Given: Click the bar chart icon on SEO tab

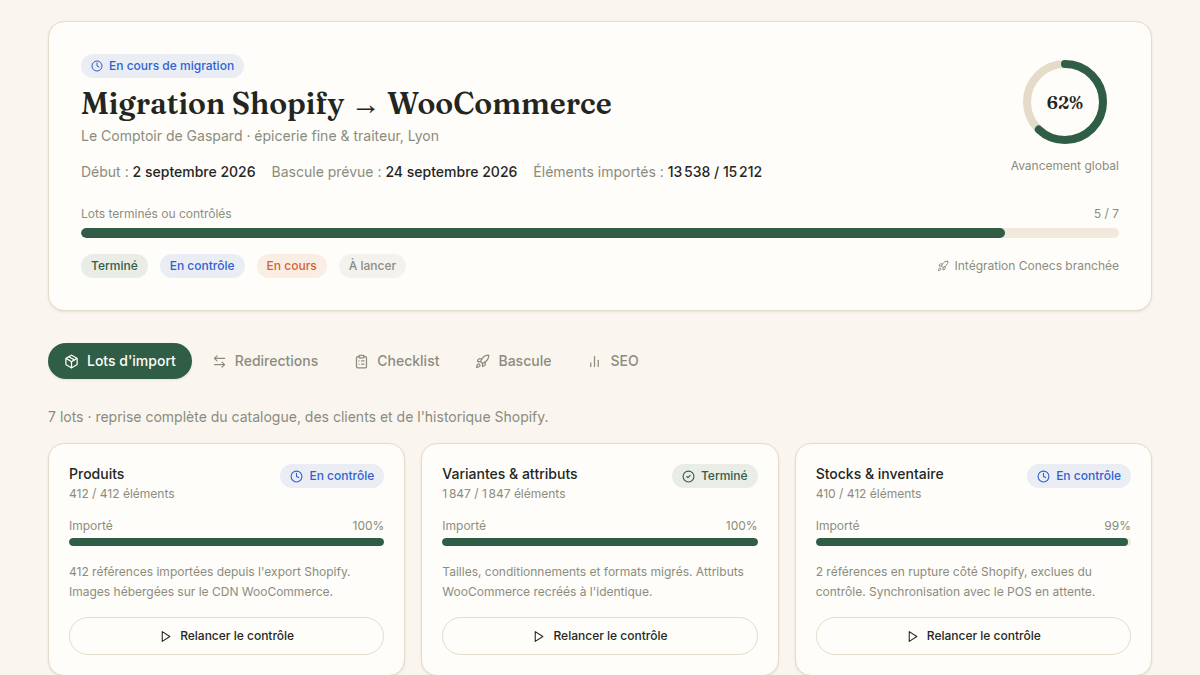Looking at the screenshot, I should click(x=595, y=361).
